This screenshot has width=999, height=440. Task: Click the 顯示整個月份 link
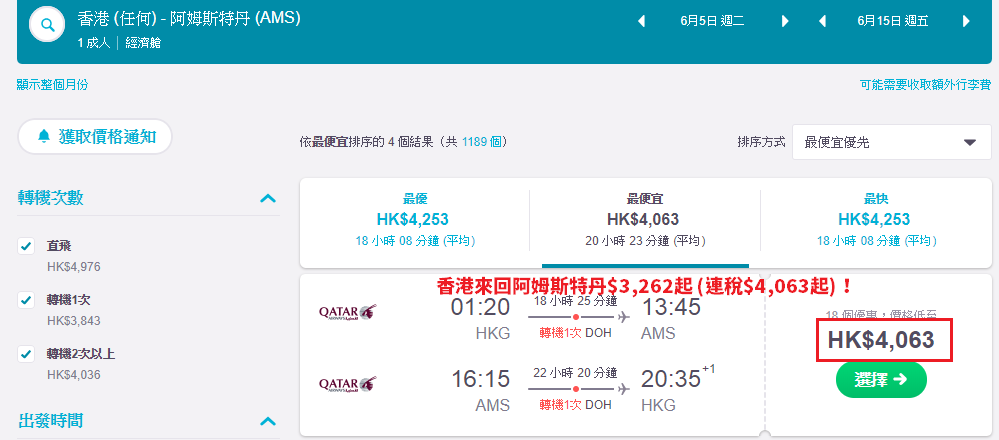(x=52, y=85)
